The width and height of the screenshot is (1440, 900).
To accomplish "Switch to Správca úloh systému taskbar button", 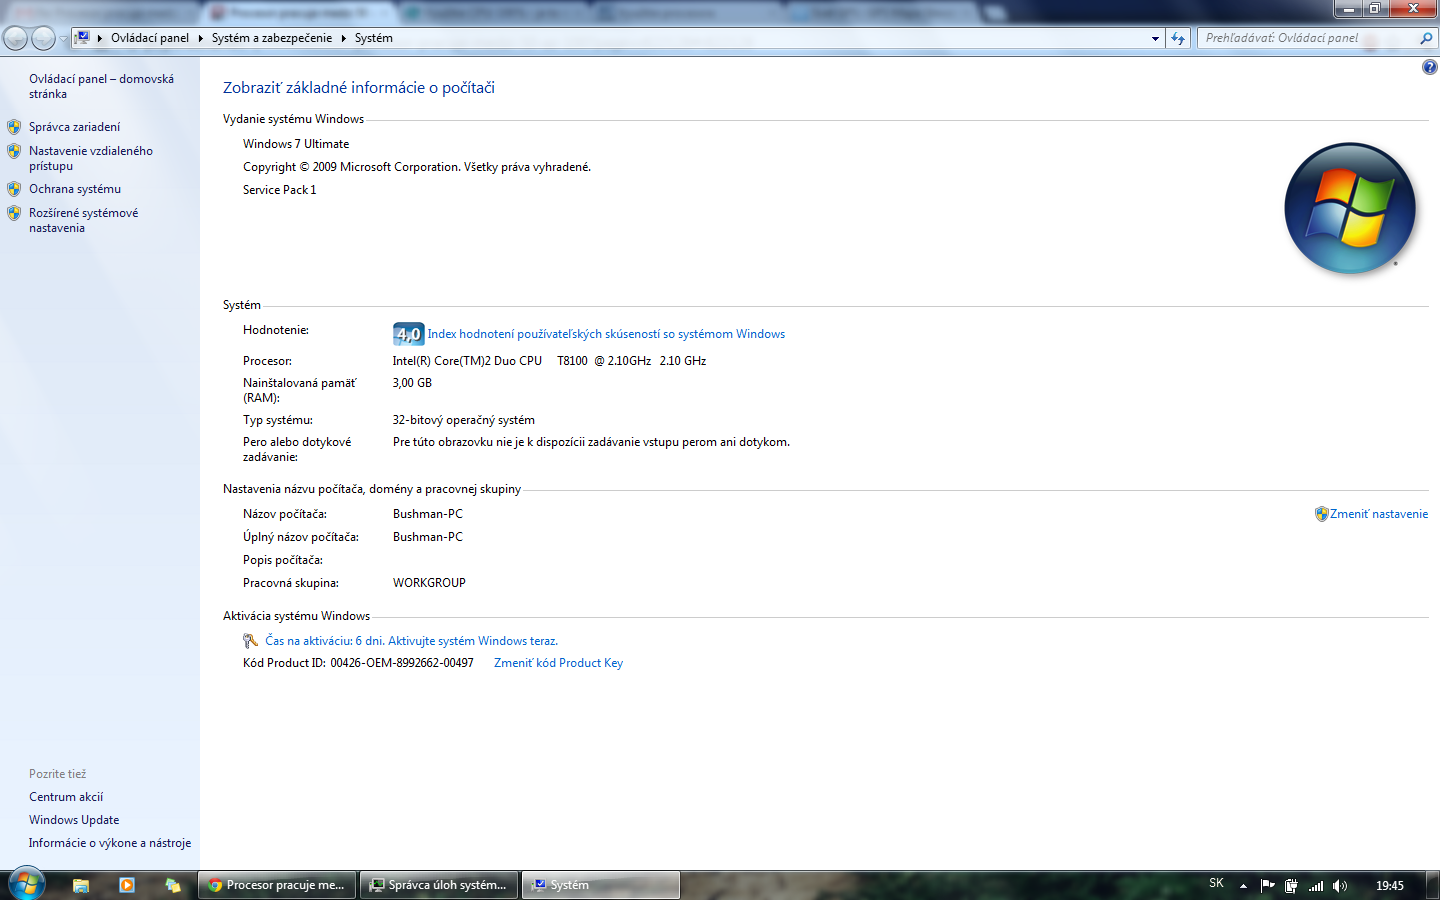I will (x=440, y=885).
